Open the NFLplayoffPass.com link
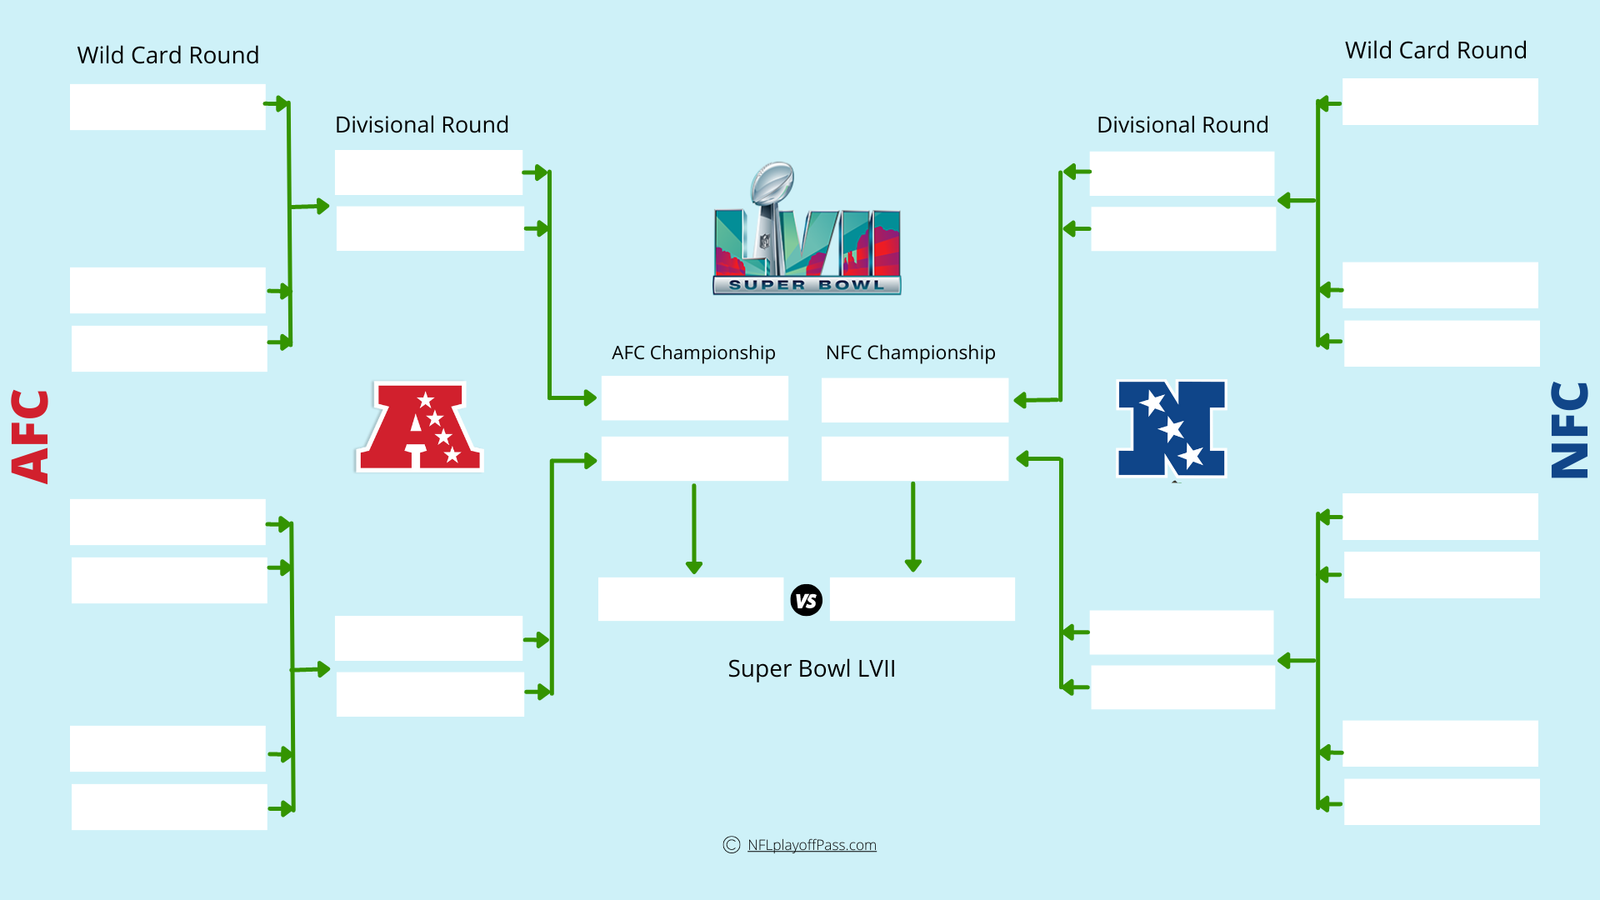Screen dimensions: 1600x900 [x=812, y=845]
